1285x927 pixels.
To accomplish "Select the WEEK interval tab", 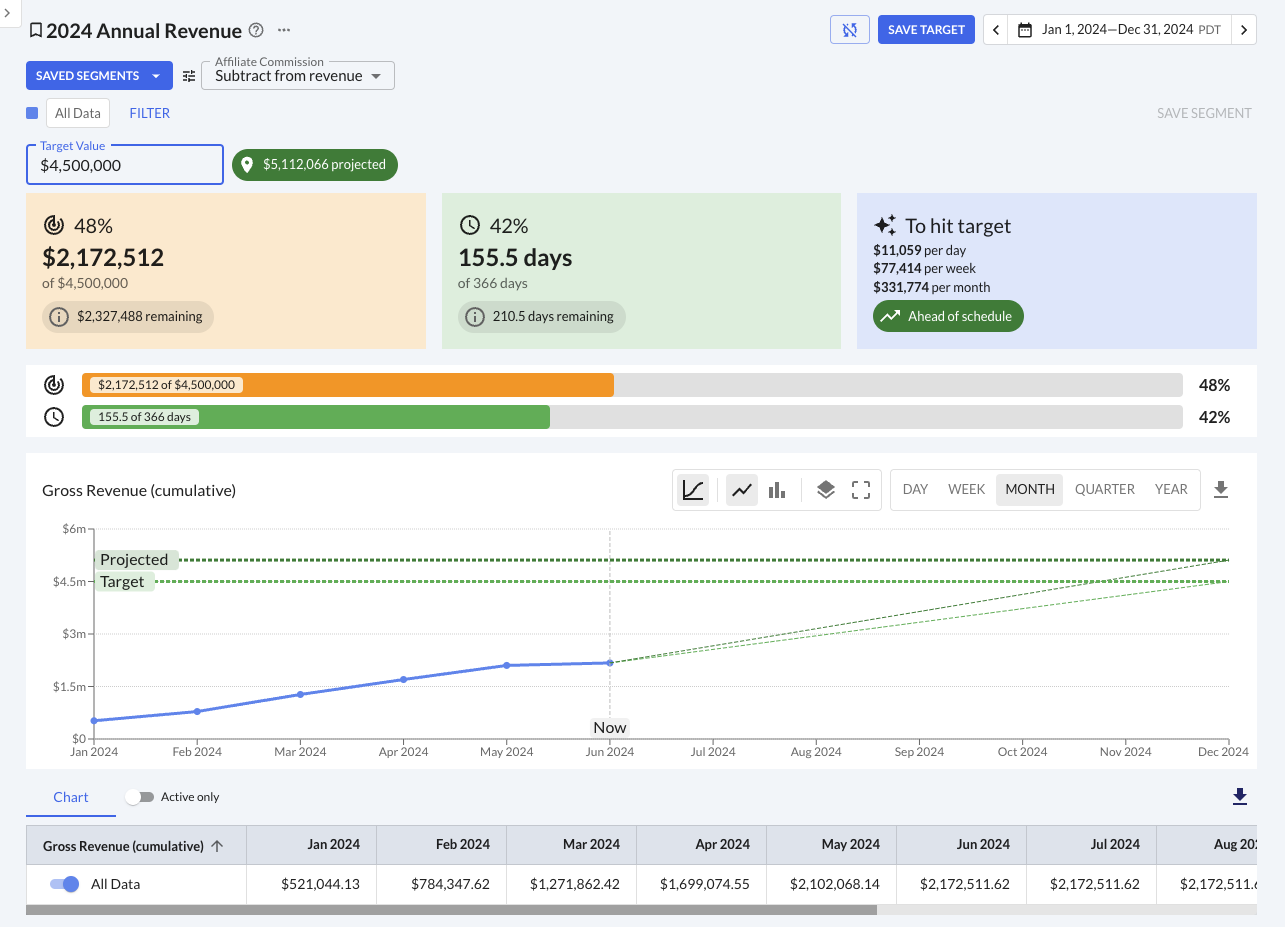I will [966, 490].
